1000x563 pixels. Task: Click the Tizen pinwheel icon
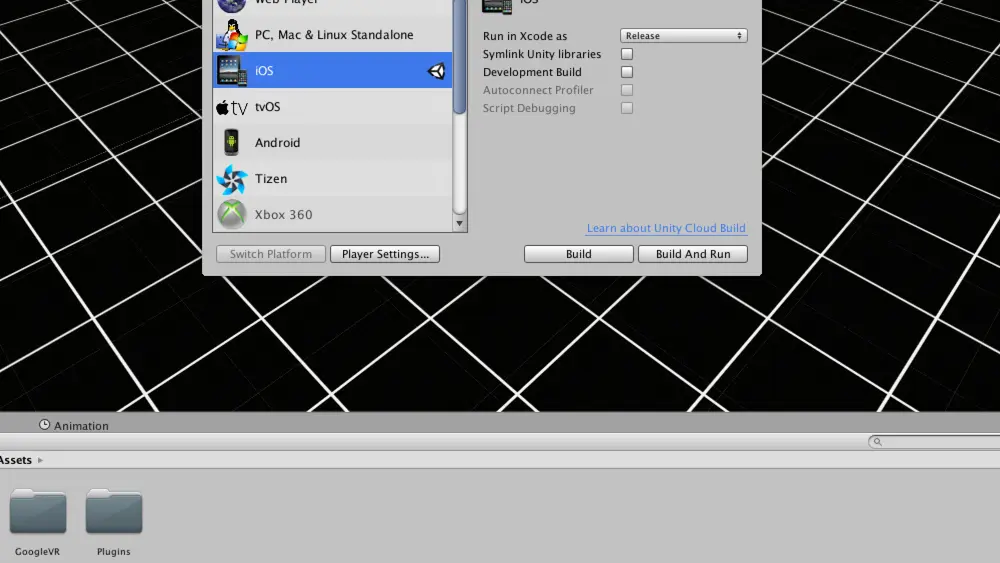click(x=232, y=179)
